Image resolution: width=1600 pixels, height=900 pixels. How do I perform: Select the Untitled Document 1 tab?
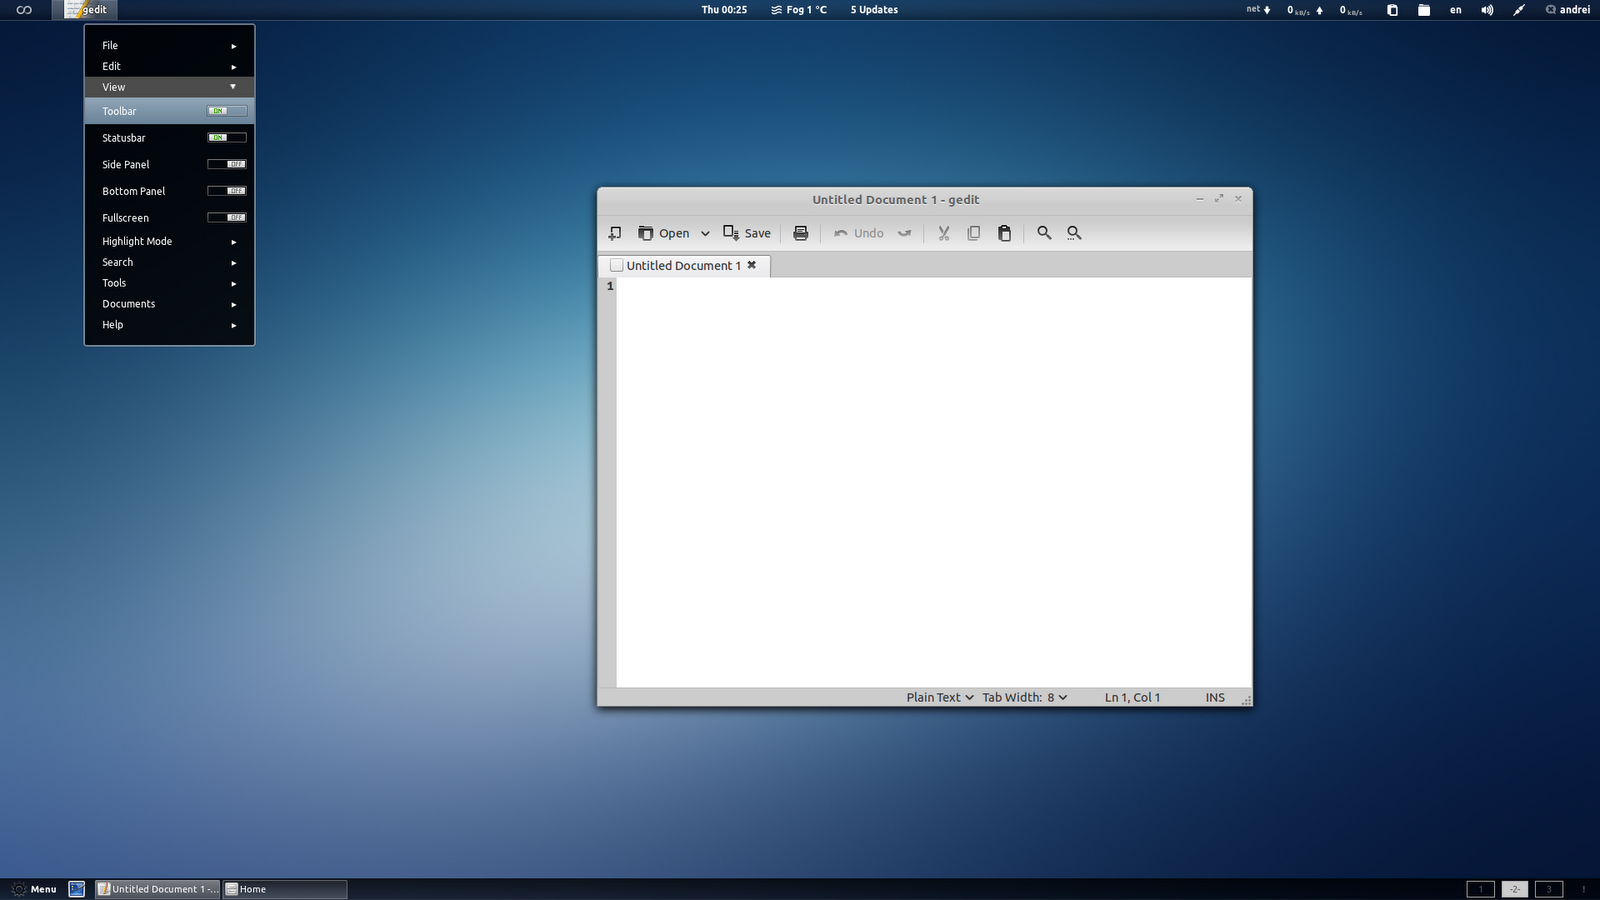(683, 265)
